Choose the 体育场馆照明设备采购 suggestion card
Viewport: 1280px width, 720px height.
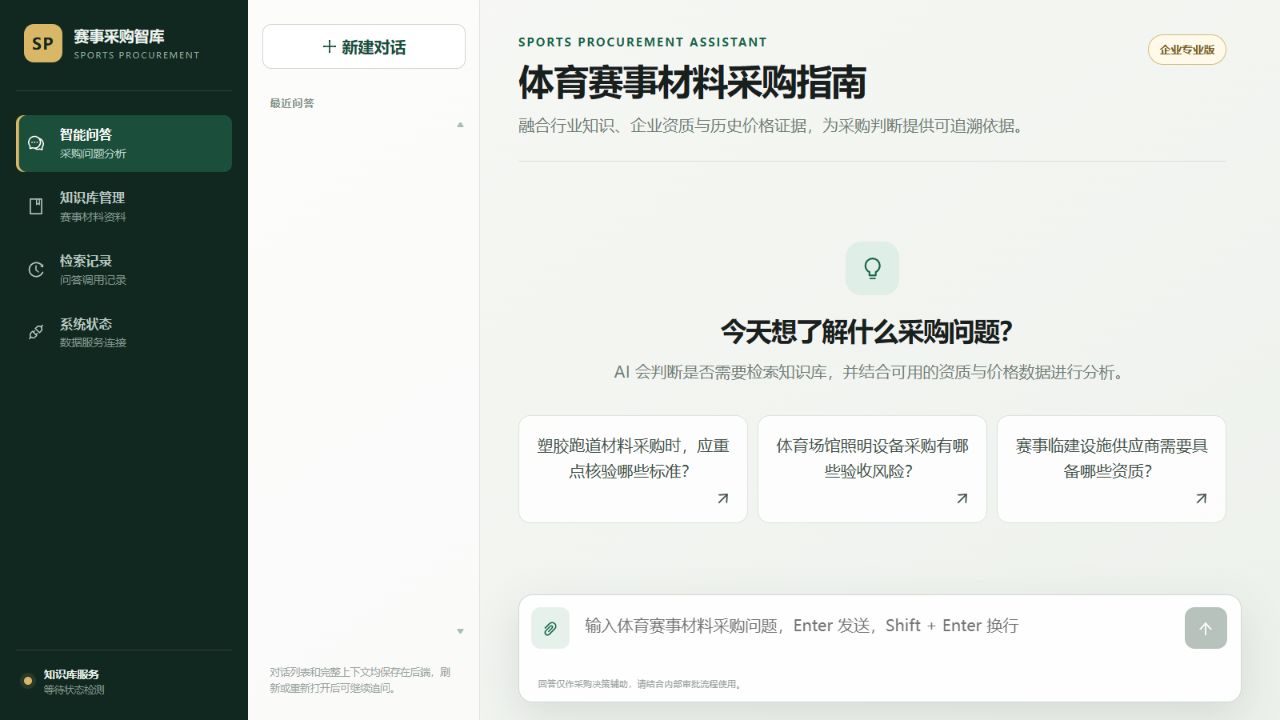tap(872, 469)
